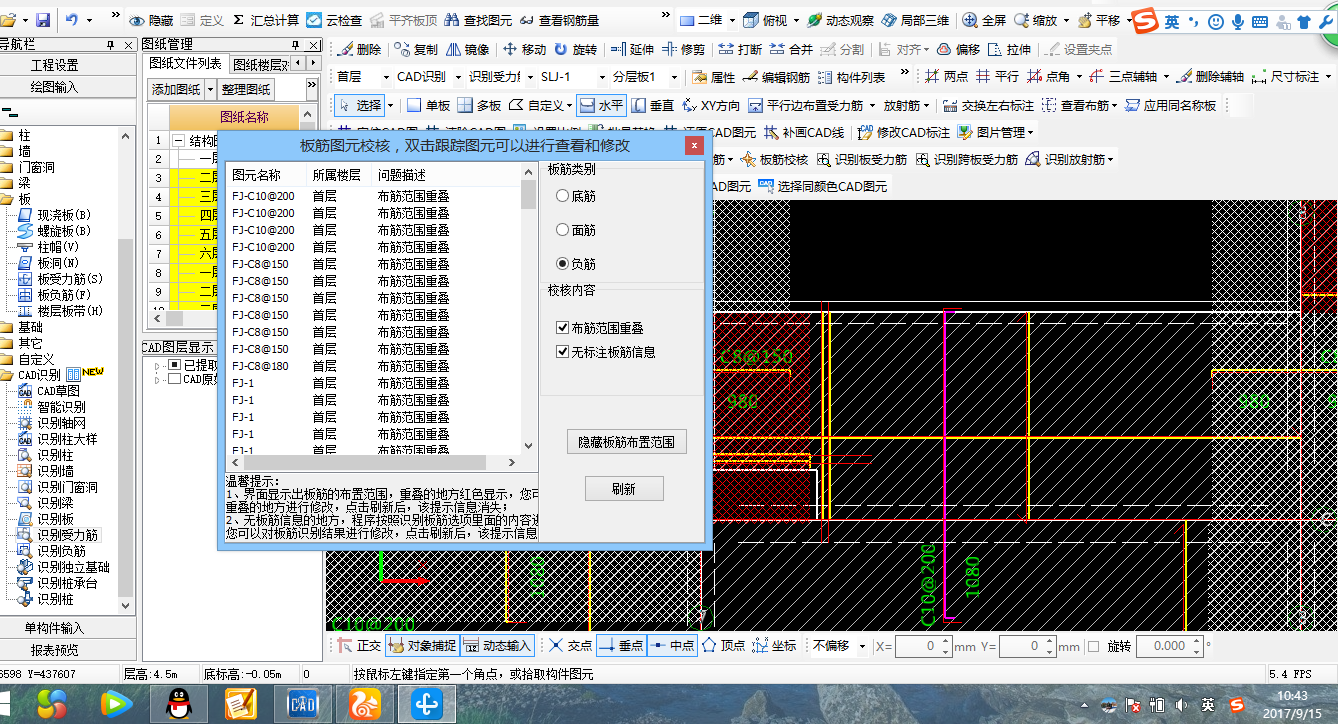Select the 复制 copy tool
The image size is (1338, 724).
tap(416, 49)
